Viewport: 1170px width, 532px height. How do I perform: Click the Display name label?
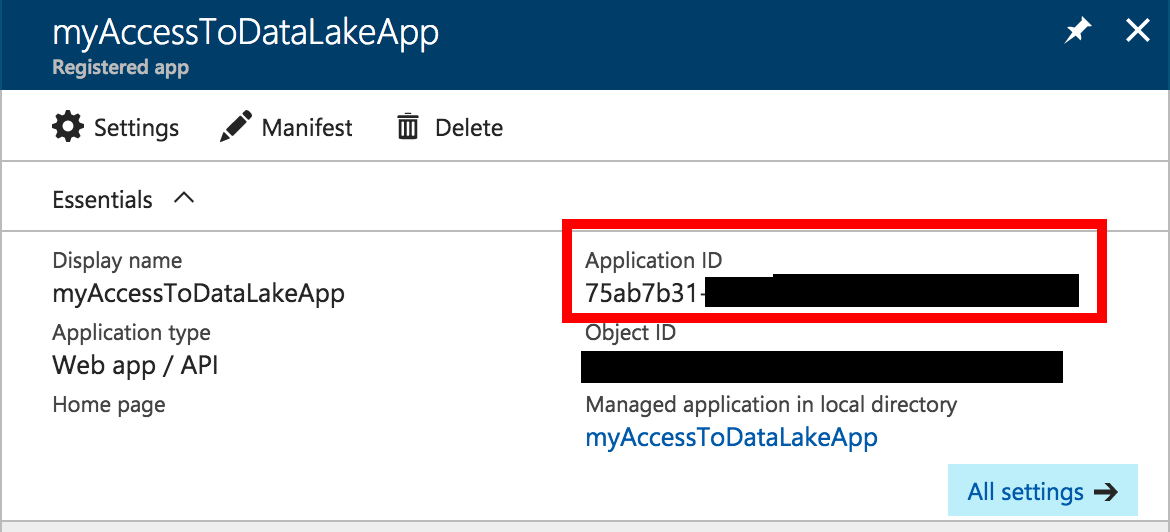pyautogui.click(x=117, y=260)
